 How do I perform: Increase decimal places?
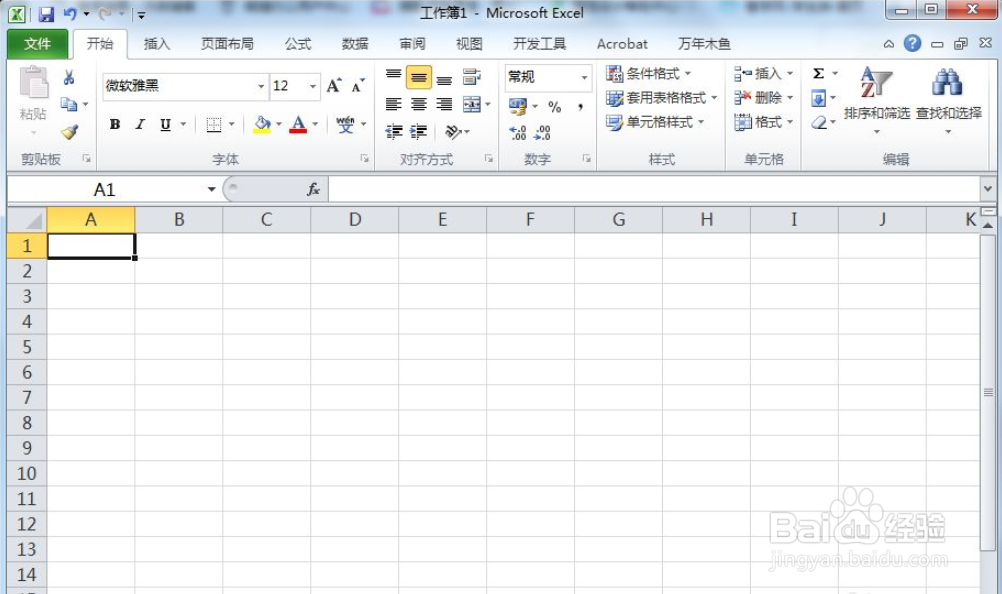[x=518, y=132]
